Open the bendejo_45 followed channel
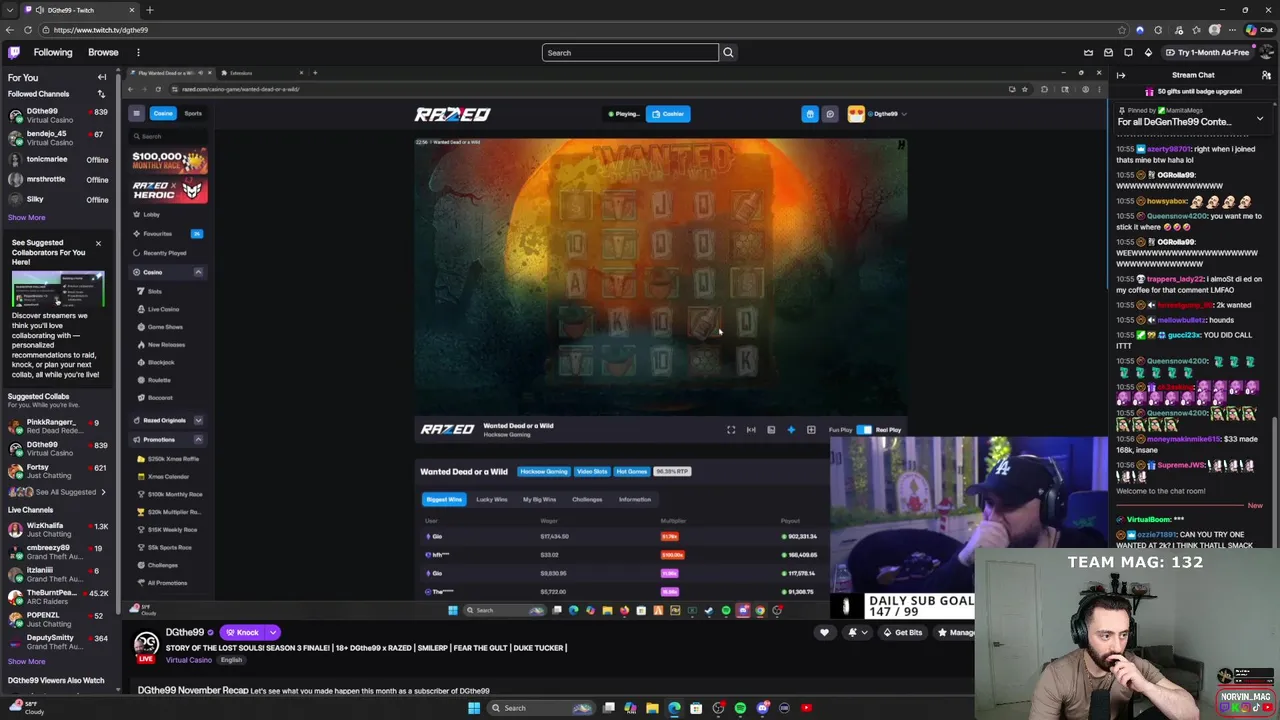 58,137
